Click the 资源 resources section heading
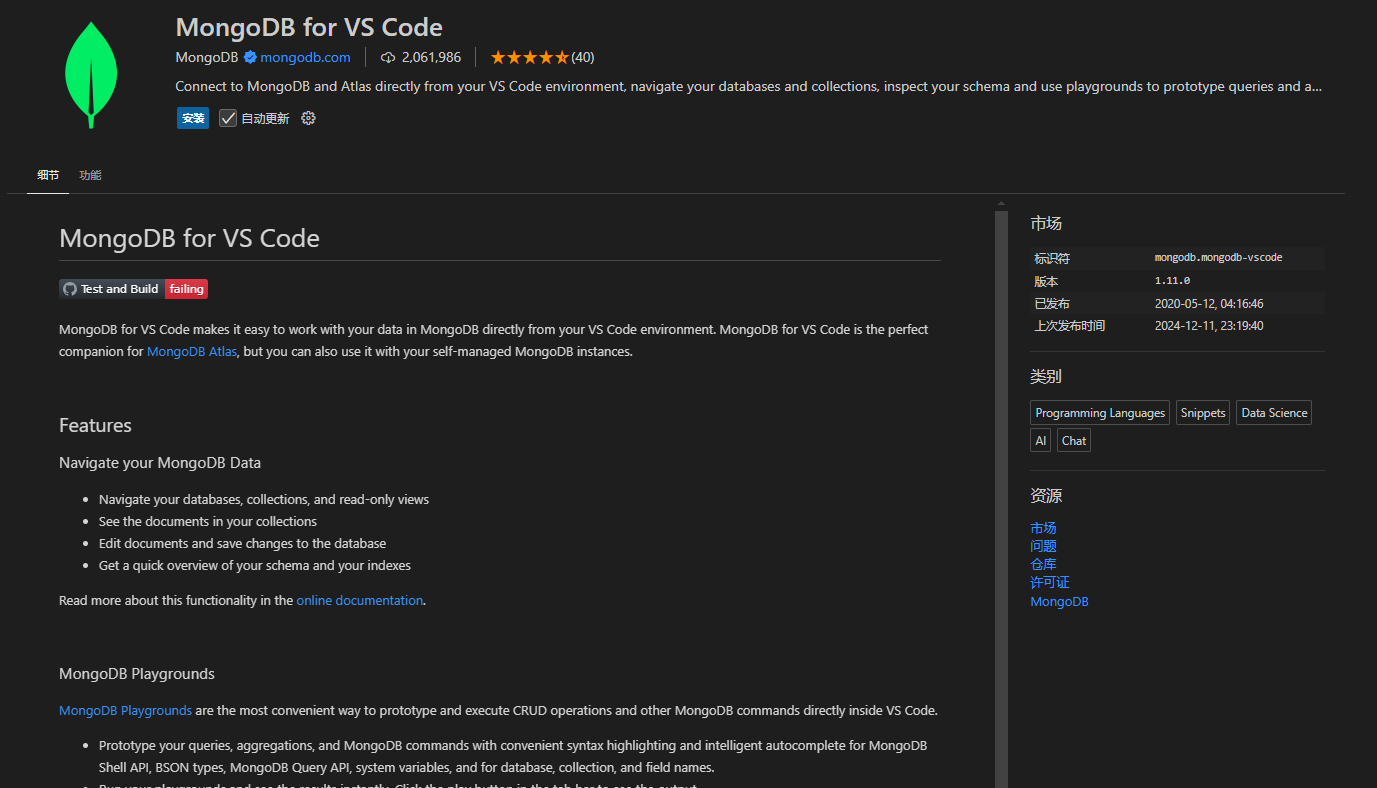The width and height of the screenshot is (1377, 788). [1046, 496]
